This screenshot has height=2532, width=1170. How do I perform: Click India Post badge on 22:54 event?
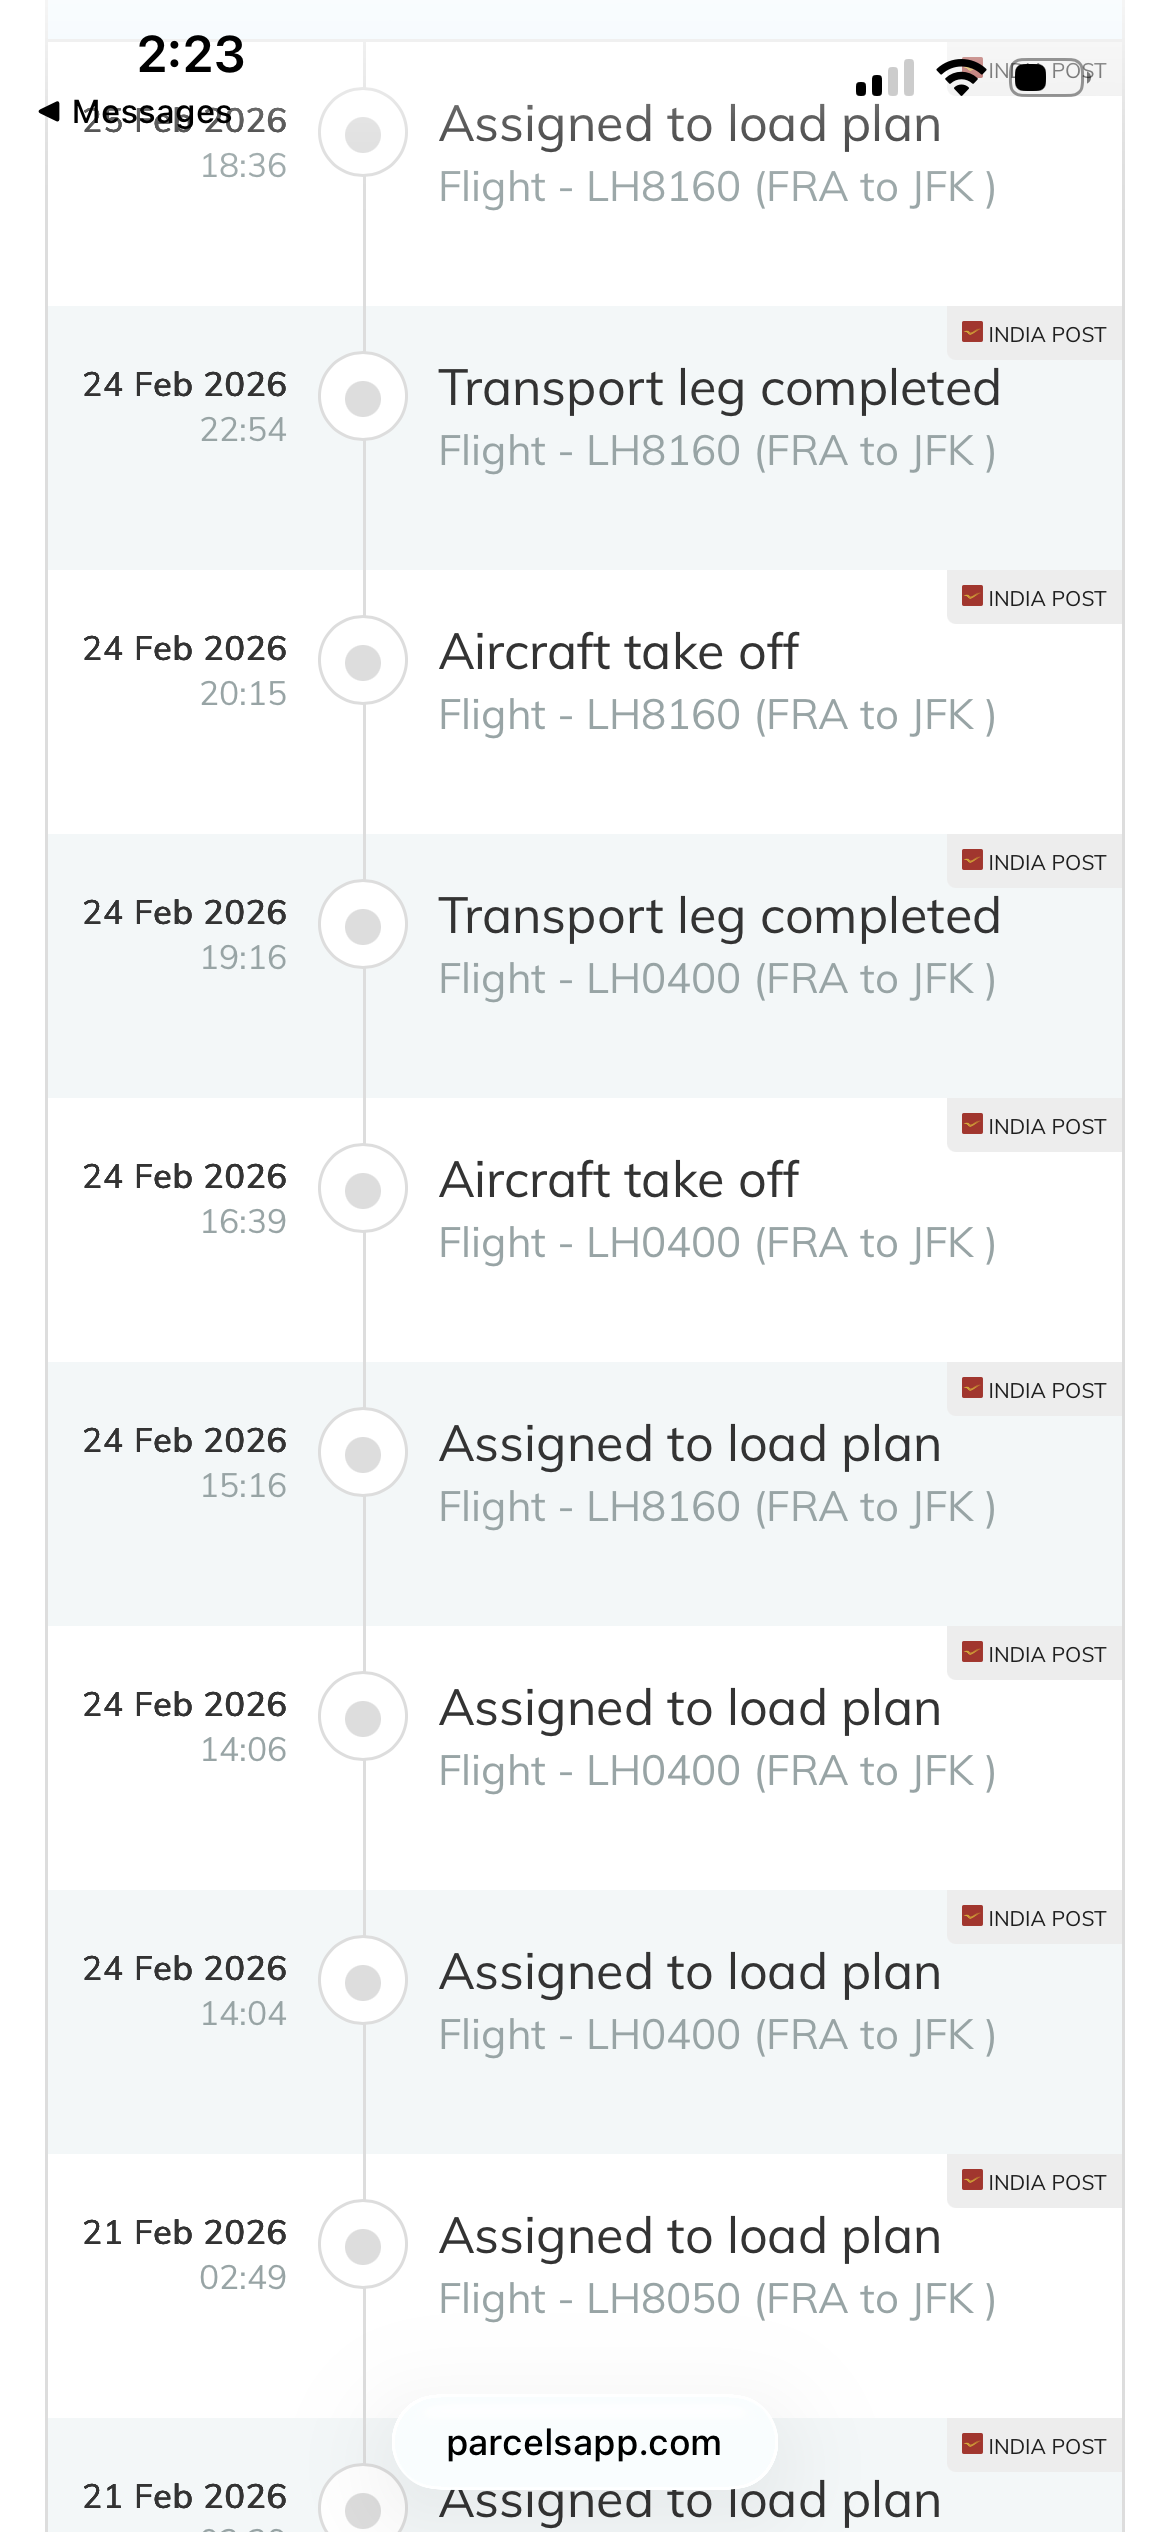pos(1034,334)
